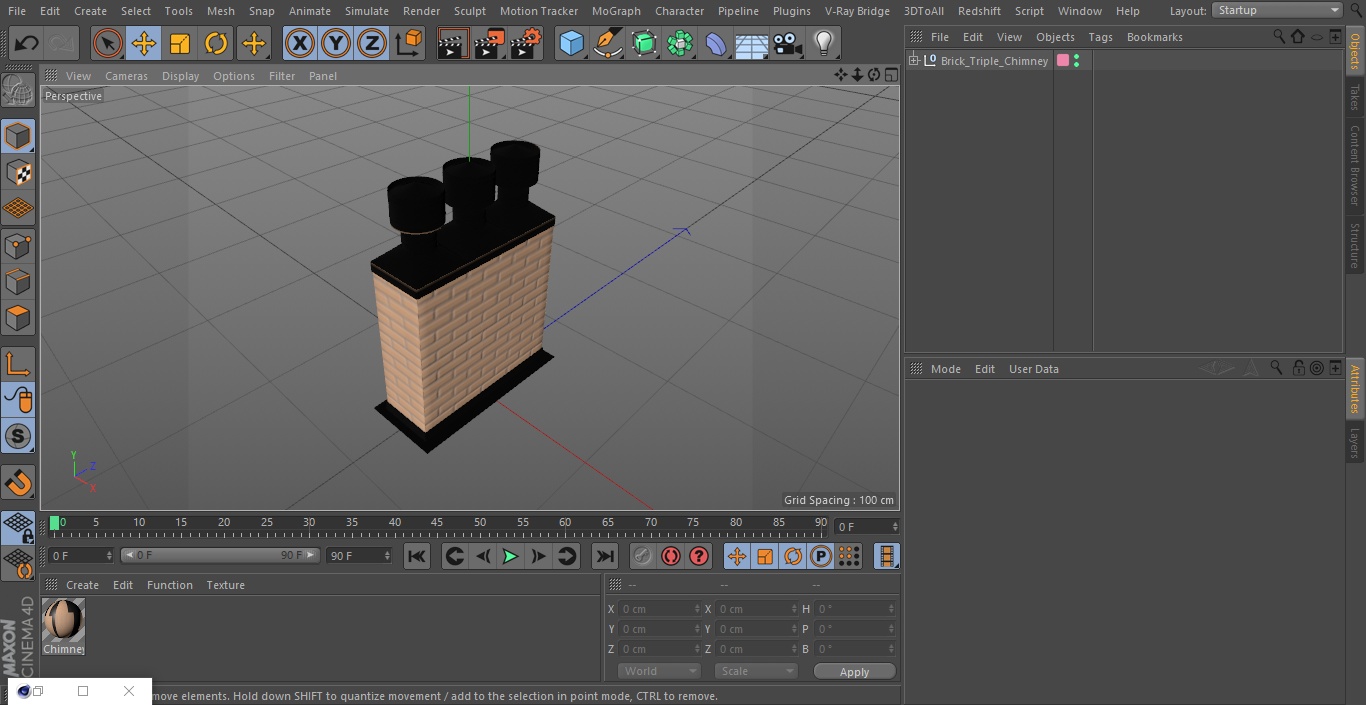This screenshot has width=1366, height=705.
Task: Switch coordinate system icon
Action: (409, 44)
